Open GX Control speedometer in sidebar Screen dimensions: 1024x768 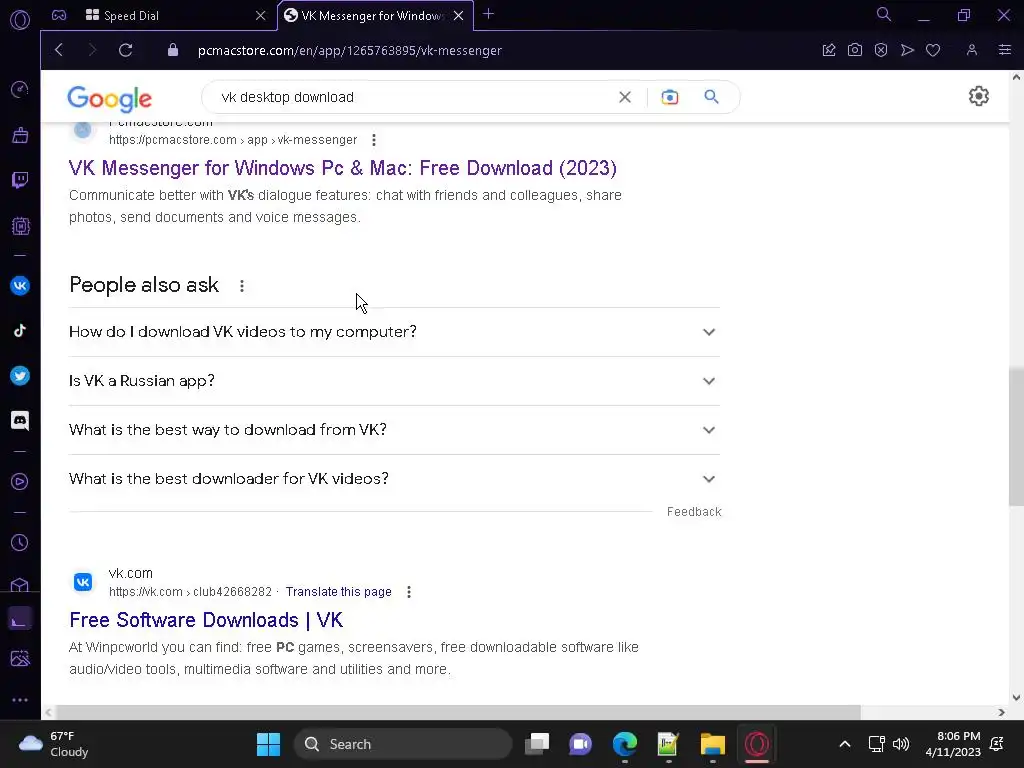pos(20,89)
